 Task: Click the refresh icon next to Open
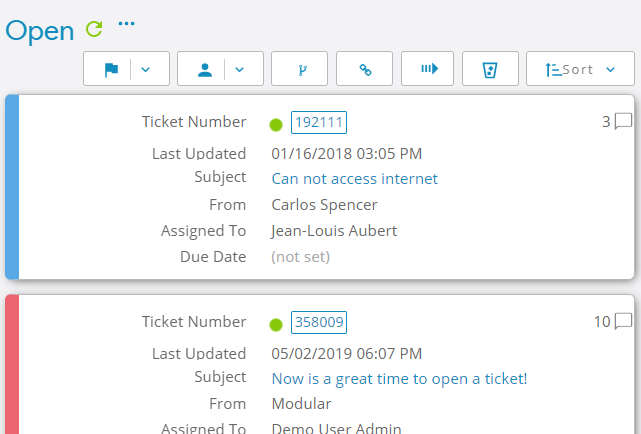click(94, 29)
